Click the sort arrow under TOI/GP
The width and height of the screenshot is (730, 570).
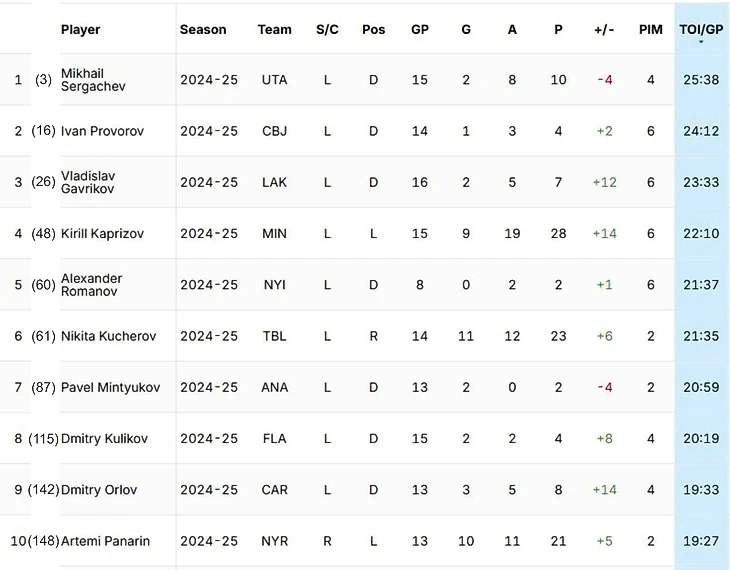(x=701, y=42)
